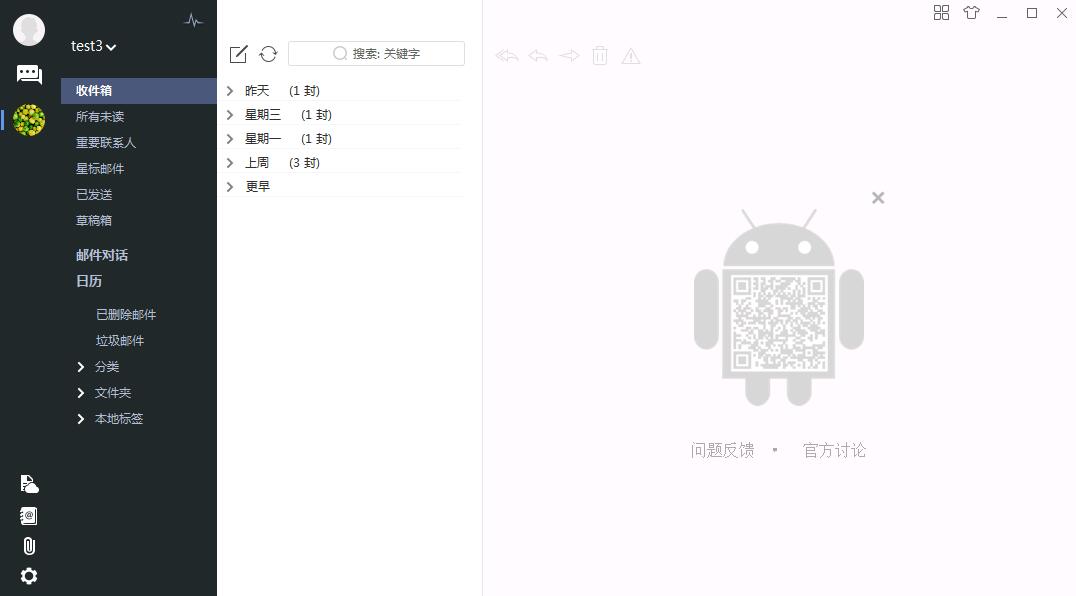This screenshot has width=1076, height=596.
Task: Open 已发送 folder
Action: tap(94, 195)
